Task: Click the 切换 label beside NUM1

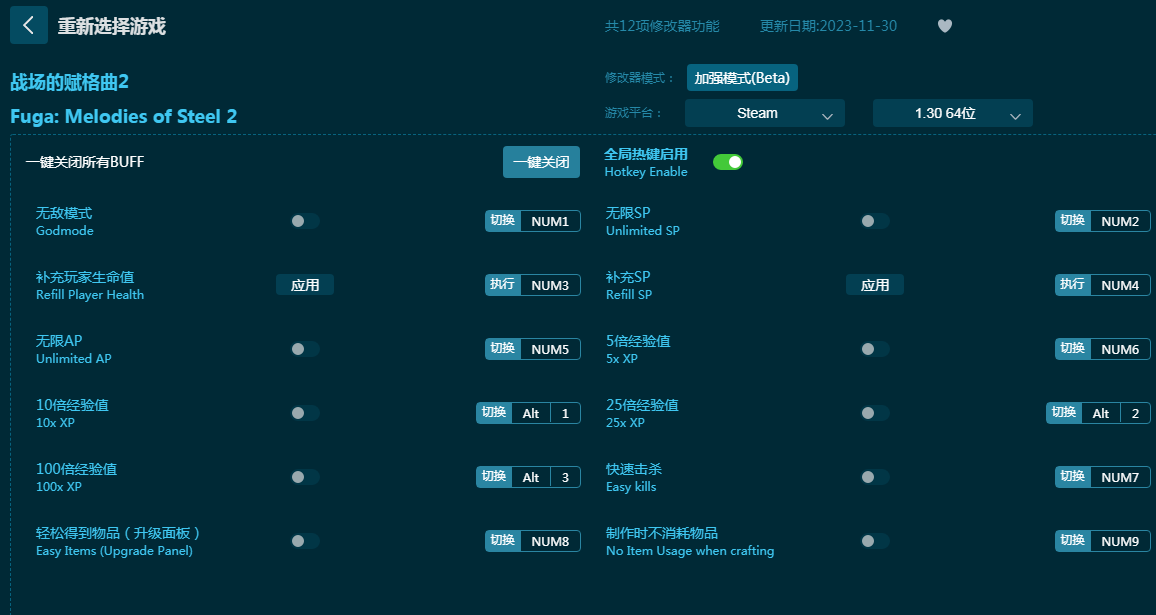Action: coord(503,220)
